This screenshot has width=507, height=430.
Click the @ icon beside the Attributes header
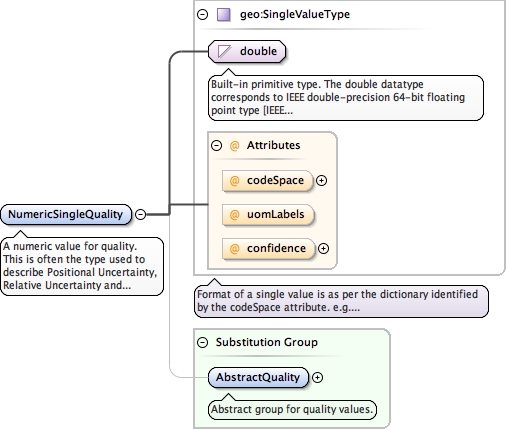pos(235,146)
